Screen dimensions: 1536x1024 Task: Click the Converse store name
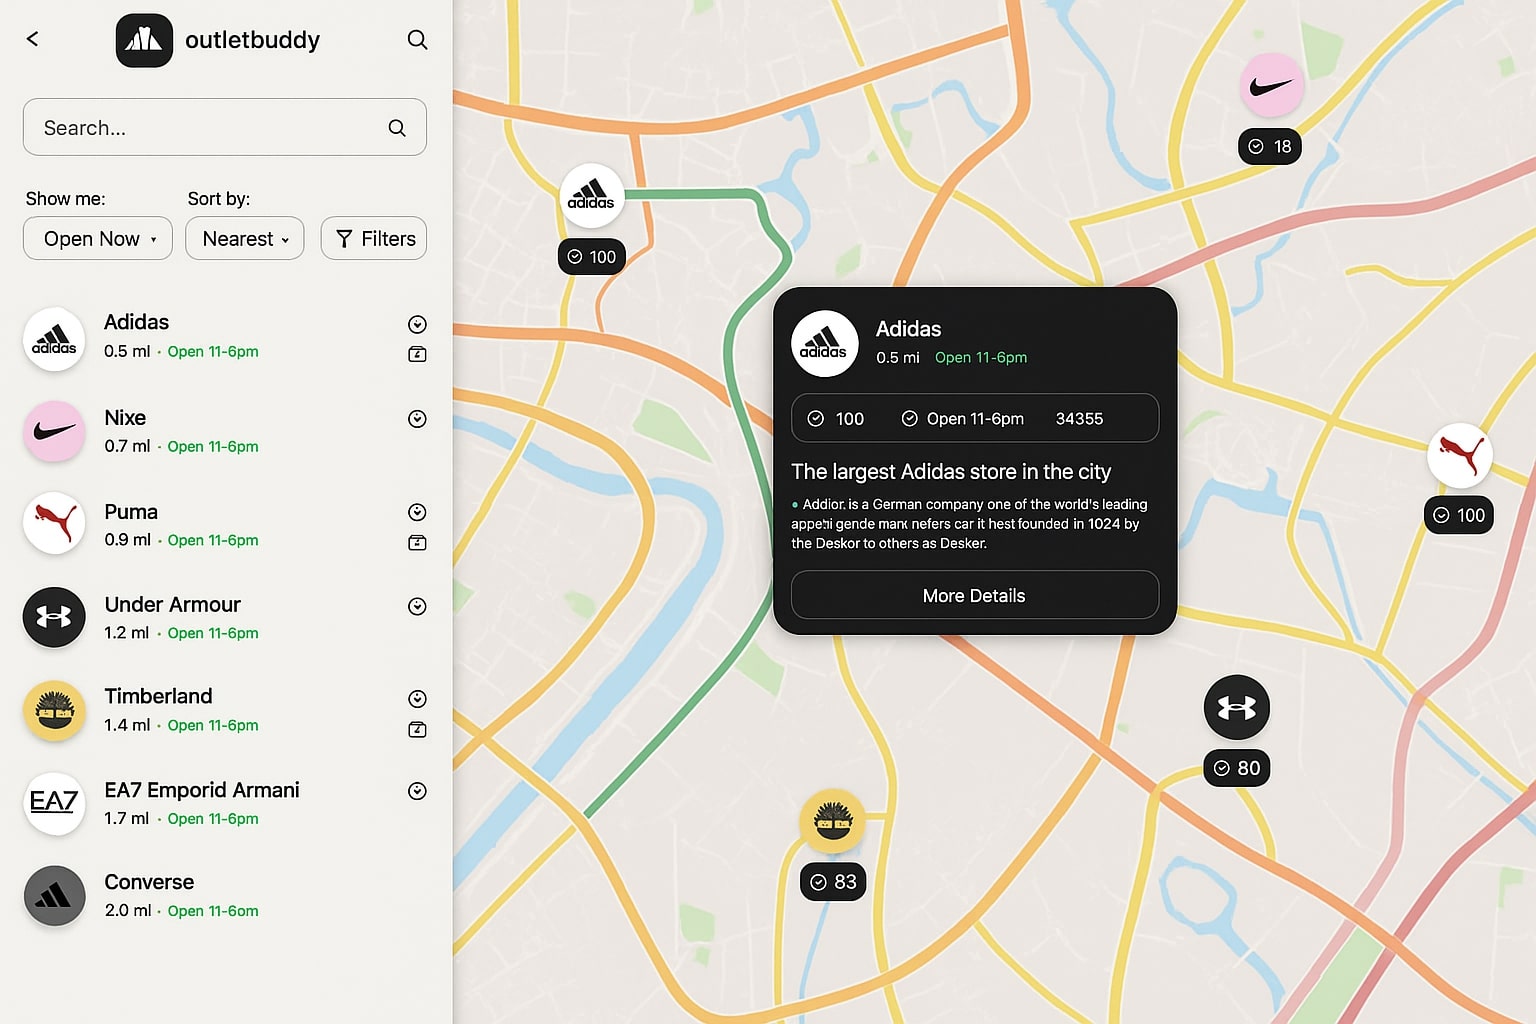click(149, 882)
